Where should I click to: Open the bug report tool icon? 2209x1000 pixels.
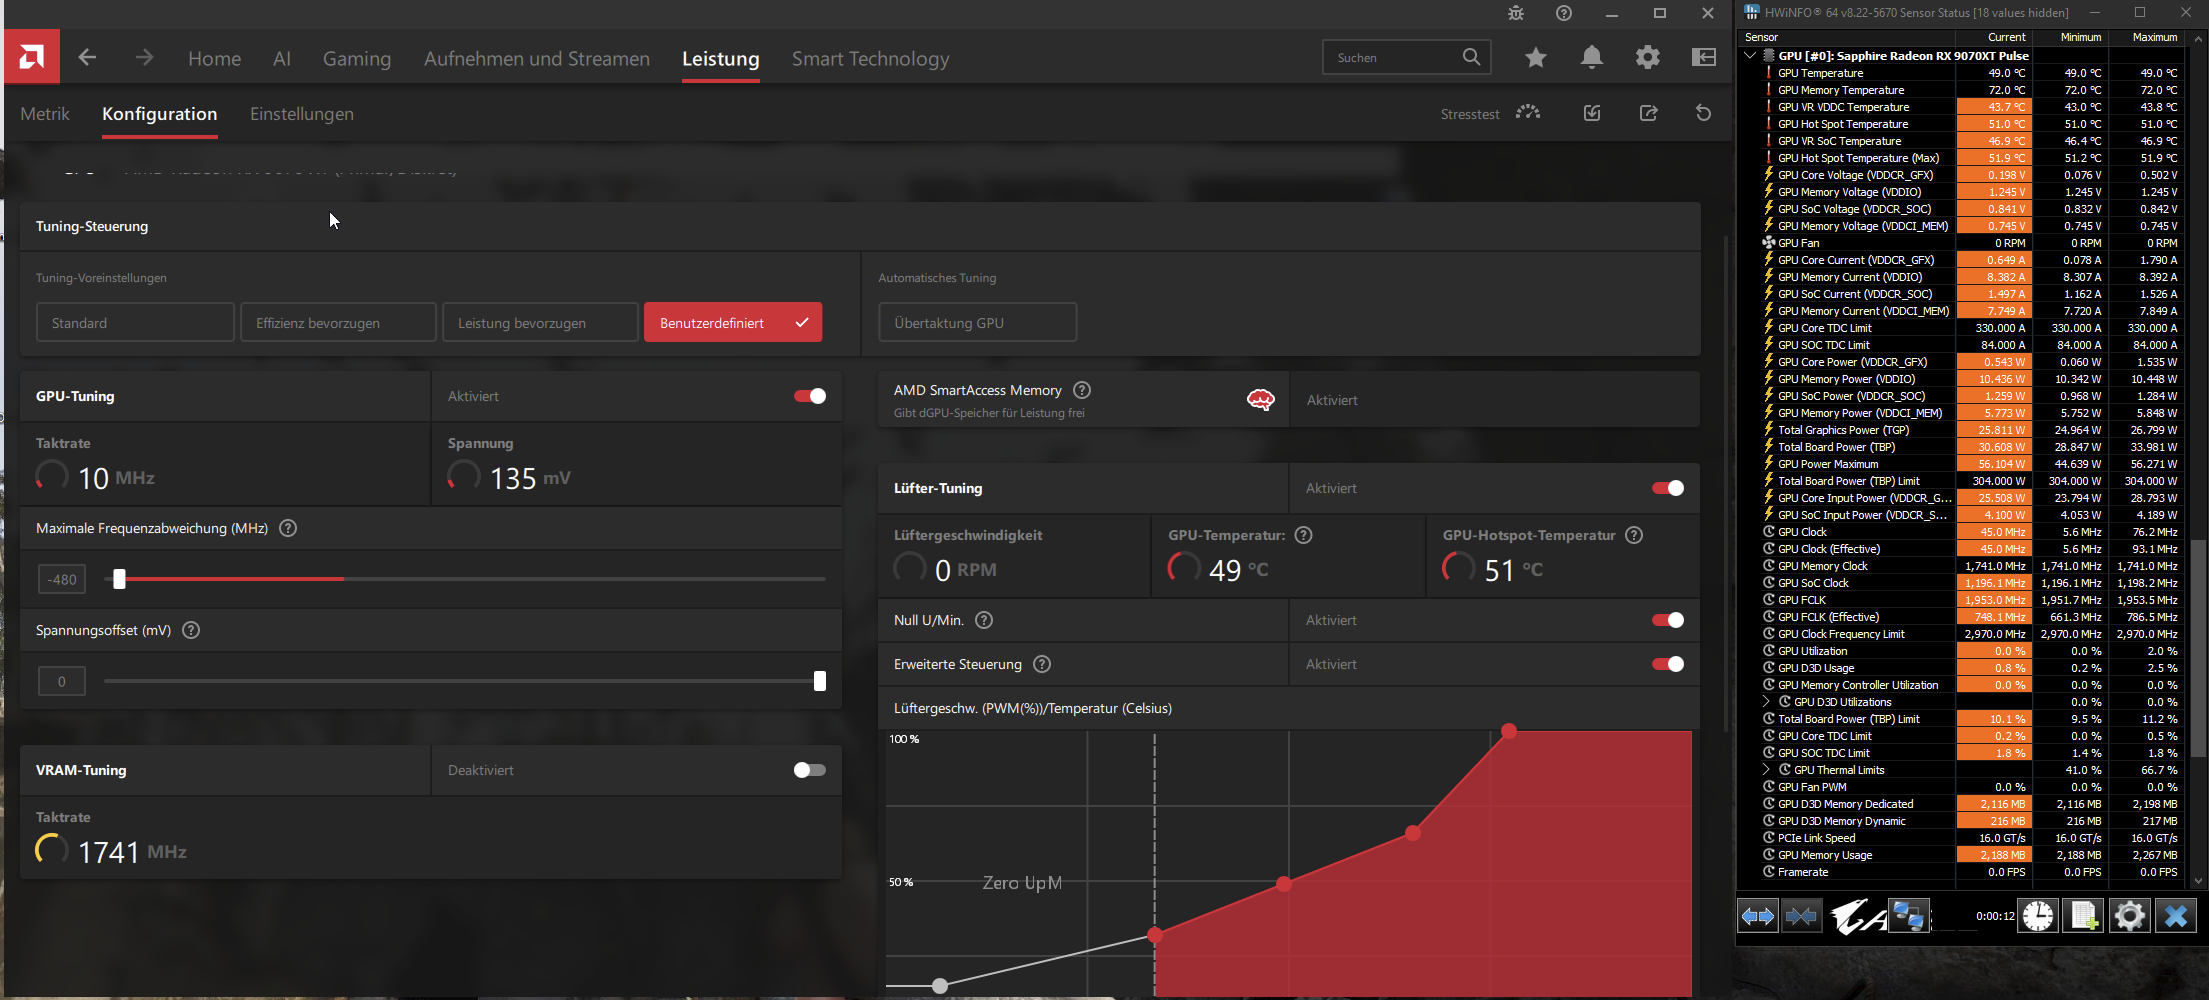coord(1516,13)
